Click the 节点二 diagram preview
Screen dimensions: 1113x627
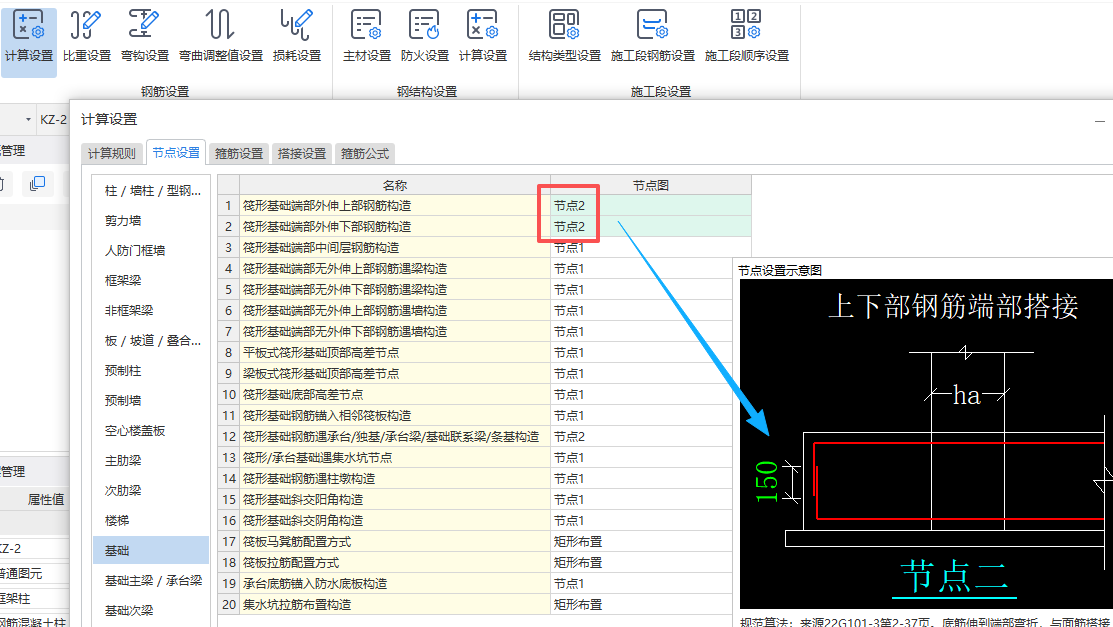pyautogui.click(x=926, y=444)
